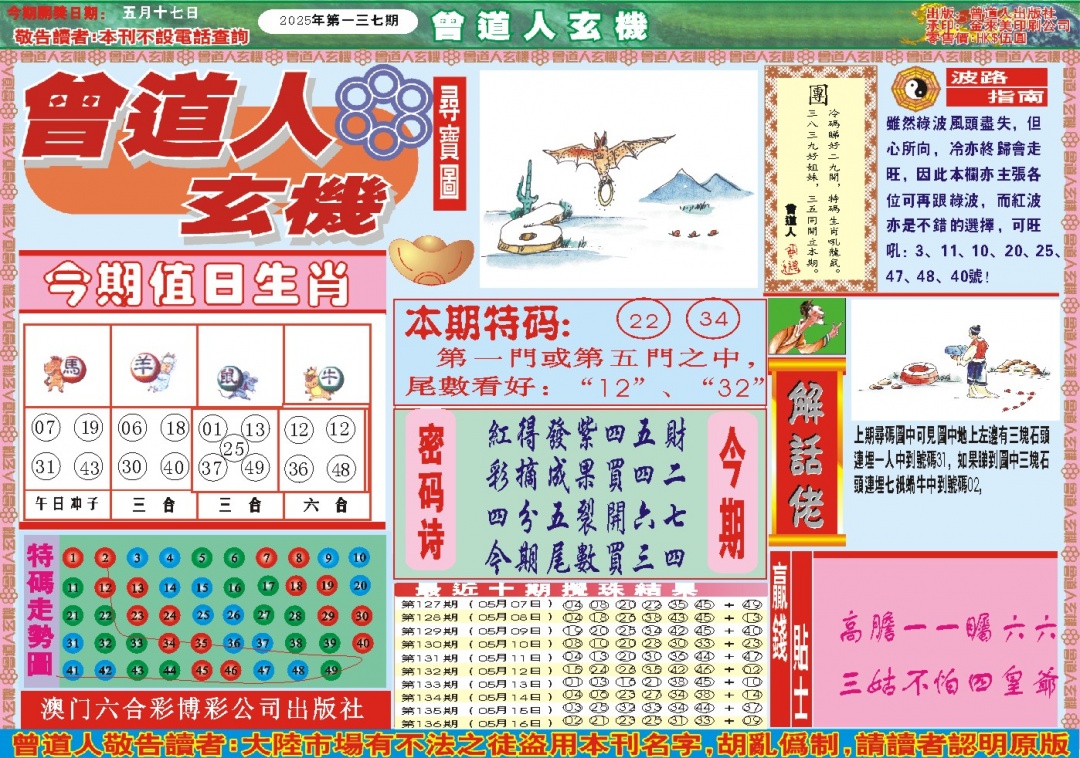
Task: Select red ball 46 in trend chart
Action: pos(231,670)
